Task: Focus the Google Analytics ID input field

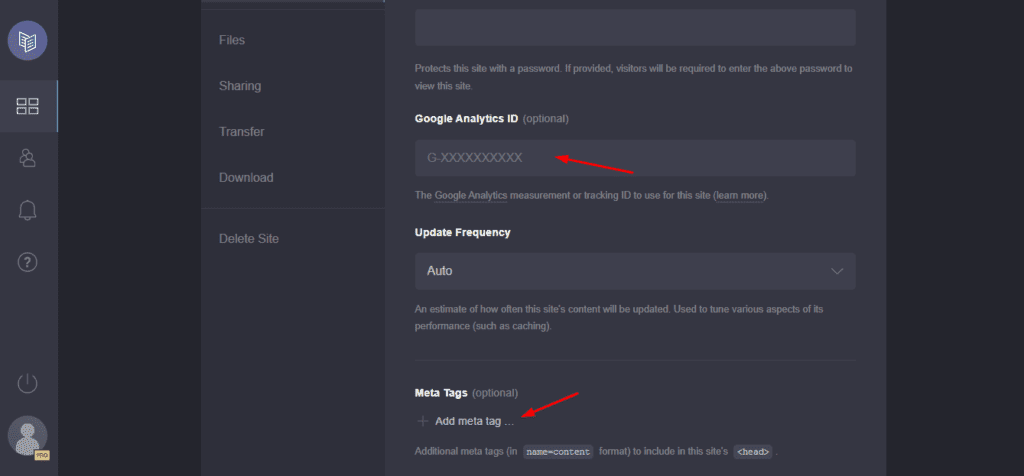Action: click(x=635, y=158)
